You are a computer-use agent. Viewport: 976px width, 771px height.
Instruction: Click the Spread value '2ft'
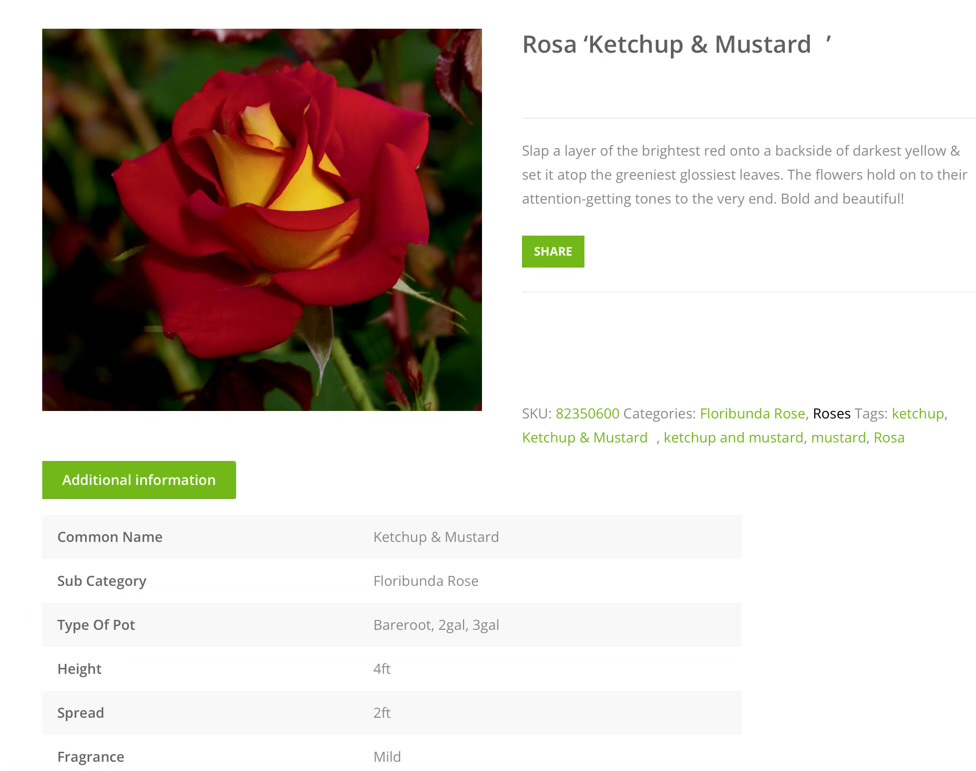pos(382,713)
